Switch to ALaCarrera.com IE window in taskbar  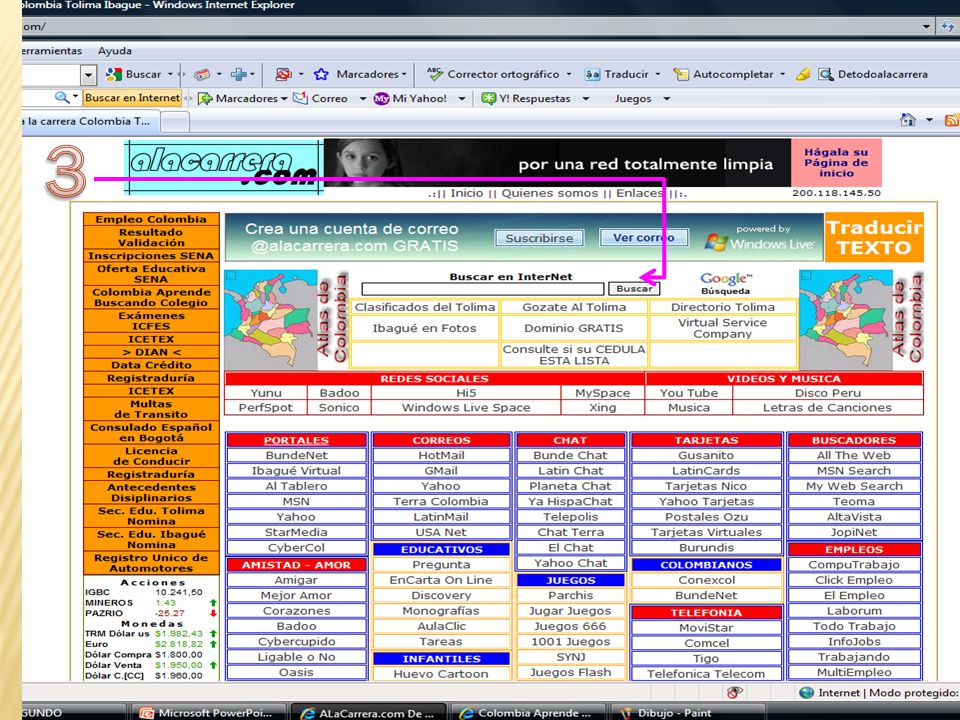click(370, 713)
